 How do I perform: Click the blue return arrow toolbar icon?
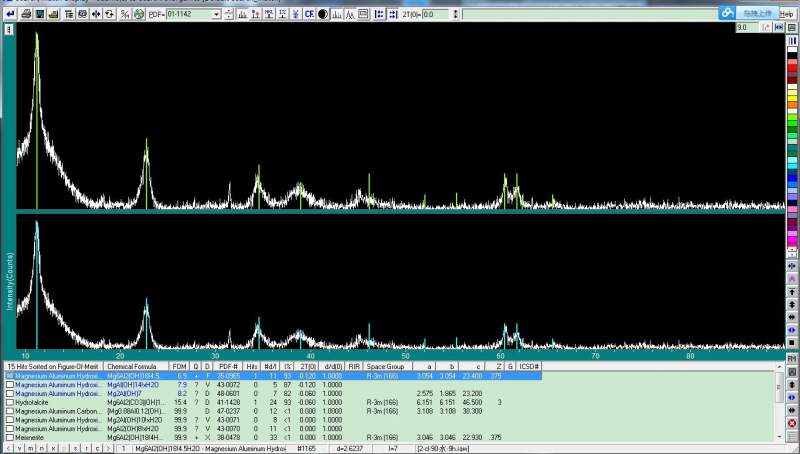pos(10,14)
